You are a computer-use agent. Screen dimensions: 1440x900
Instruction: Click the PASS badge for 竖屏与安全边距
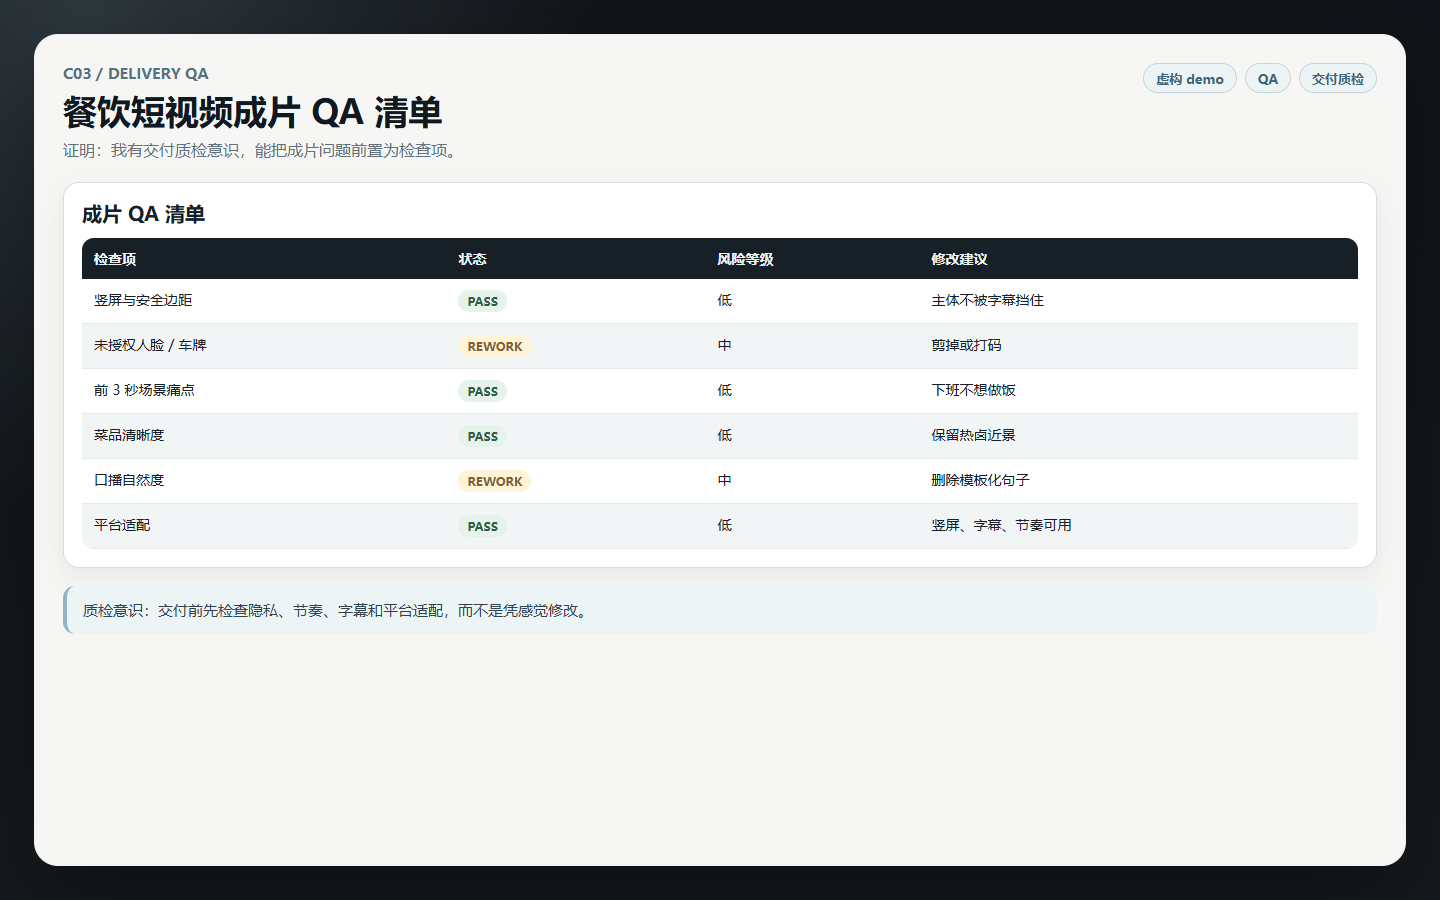(x=483, y=301)
